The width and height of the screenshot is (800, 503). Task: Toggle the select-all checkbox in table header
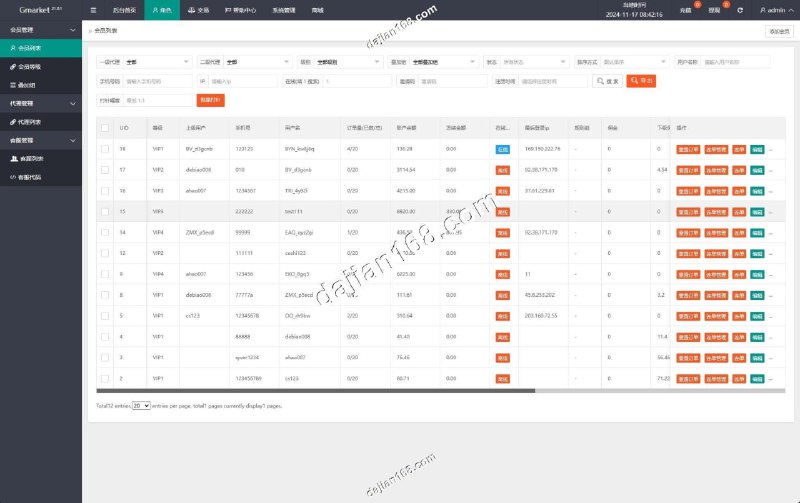105,128
